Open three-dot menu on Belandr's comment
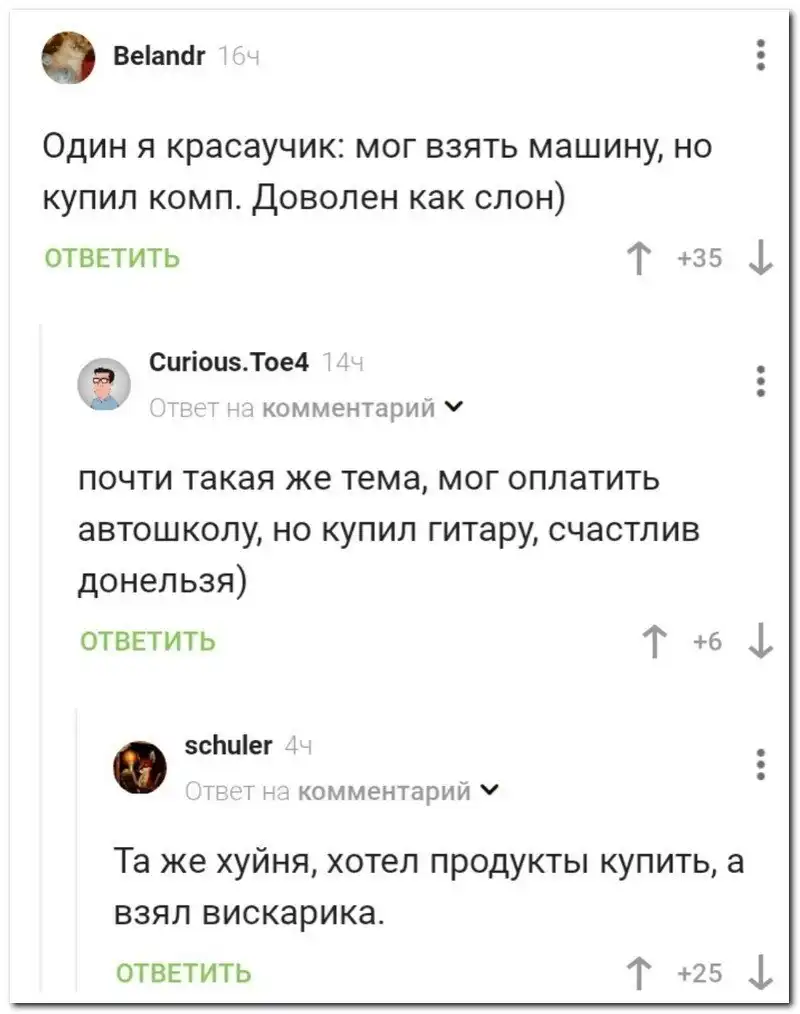The width and height of the screenshot is (800, 1014). click(761, 55)
